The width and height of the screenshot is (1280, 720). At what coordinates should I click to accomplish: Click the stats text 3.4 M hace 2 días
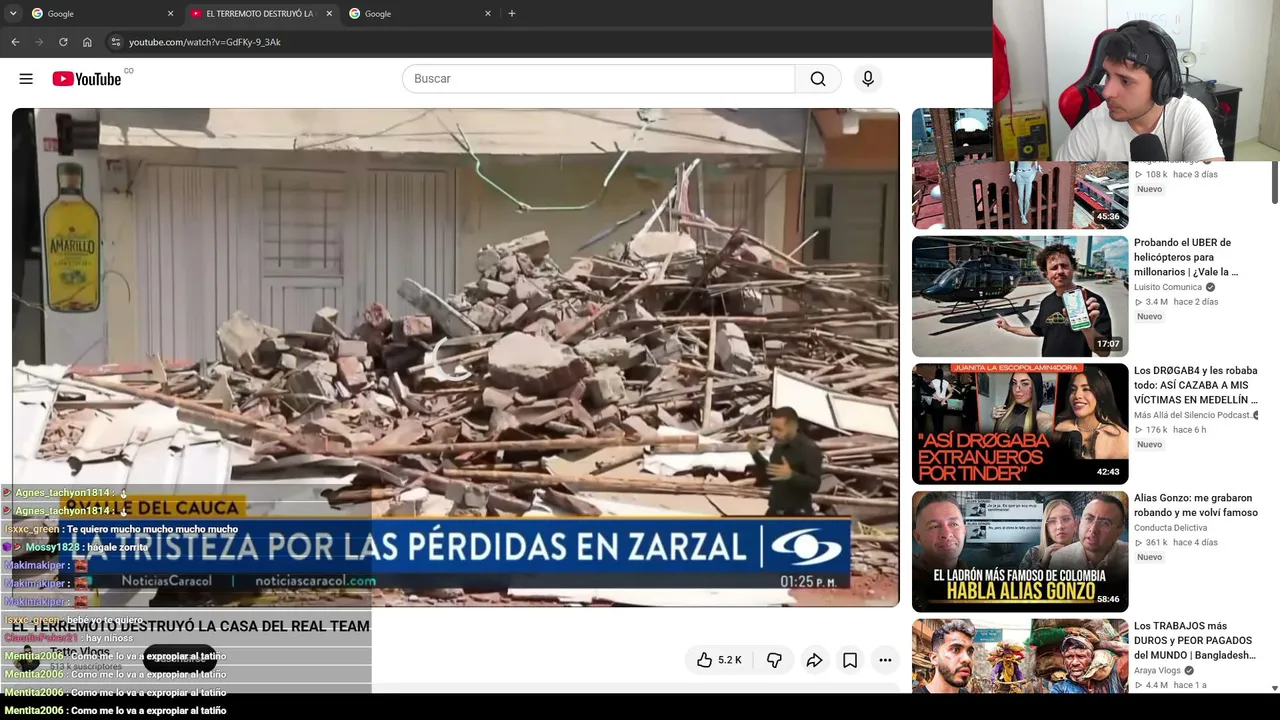tap(1176, 302)
